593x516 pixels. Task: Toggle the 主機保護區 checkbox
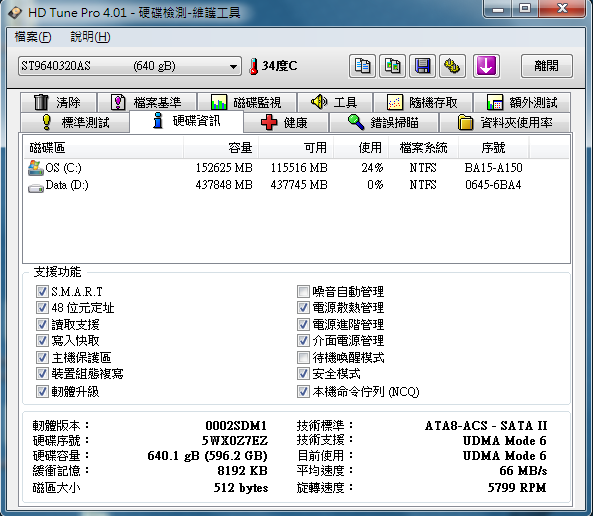click(42, 357)
